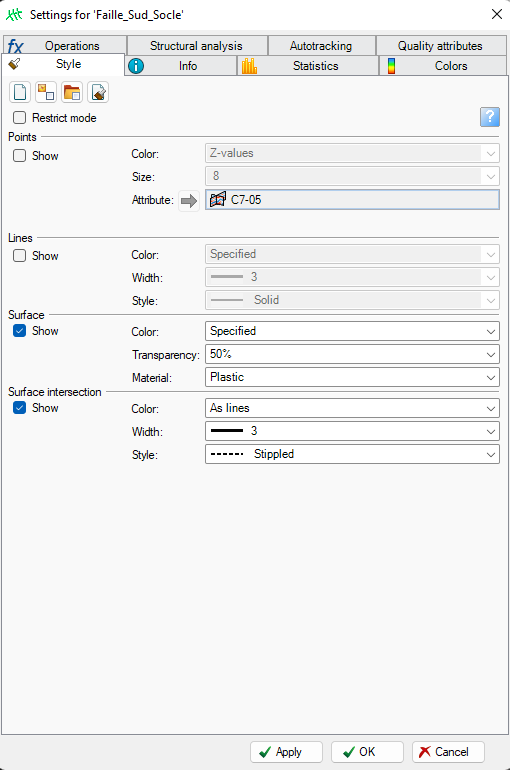Click the folder icon in the style toolbar
The height and width of the screenshot is (770, 510).
tap(72, 92)
